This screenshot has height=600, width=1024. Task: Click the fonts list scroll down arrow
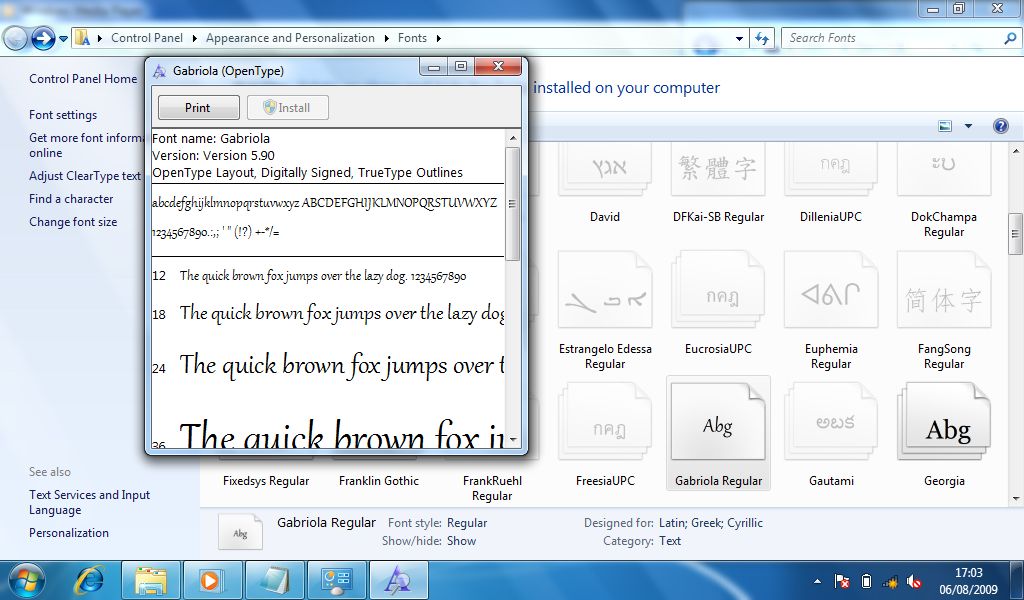1015,499
